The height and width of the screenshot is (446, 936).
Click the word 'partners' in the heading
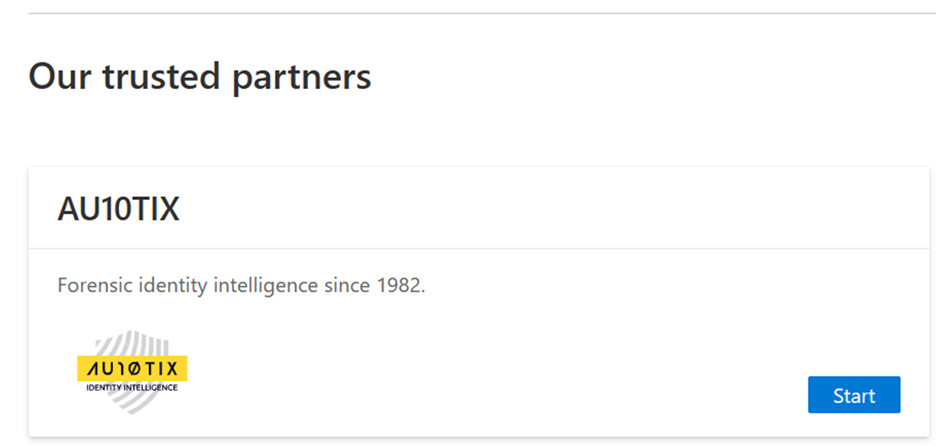coord(302,76)
